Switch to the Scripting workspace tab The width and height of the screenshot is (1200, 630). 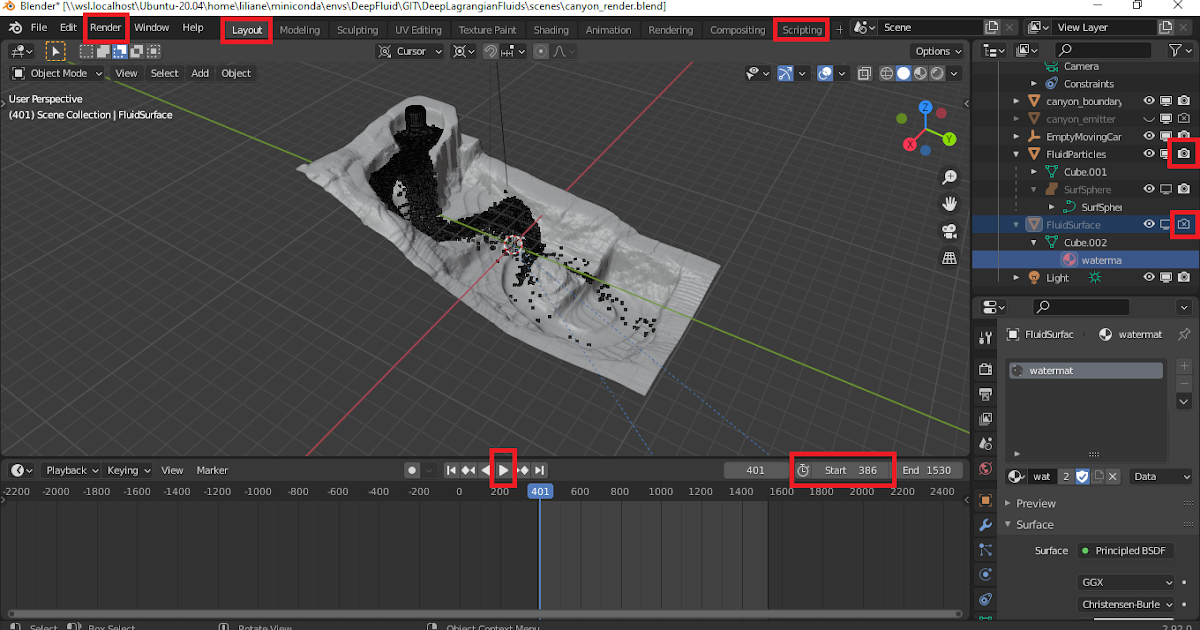tap(801, 29)
